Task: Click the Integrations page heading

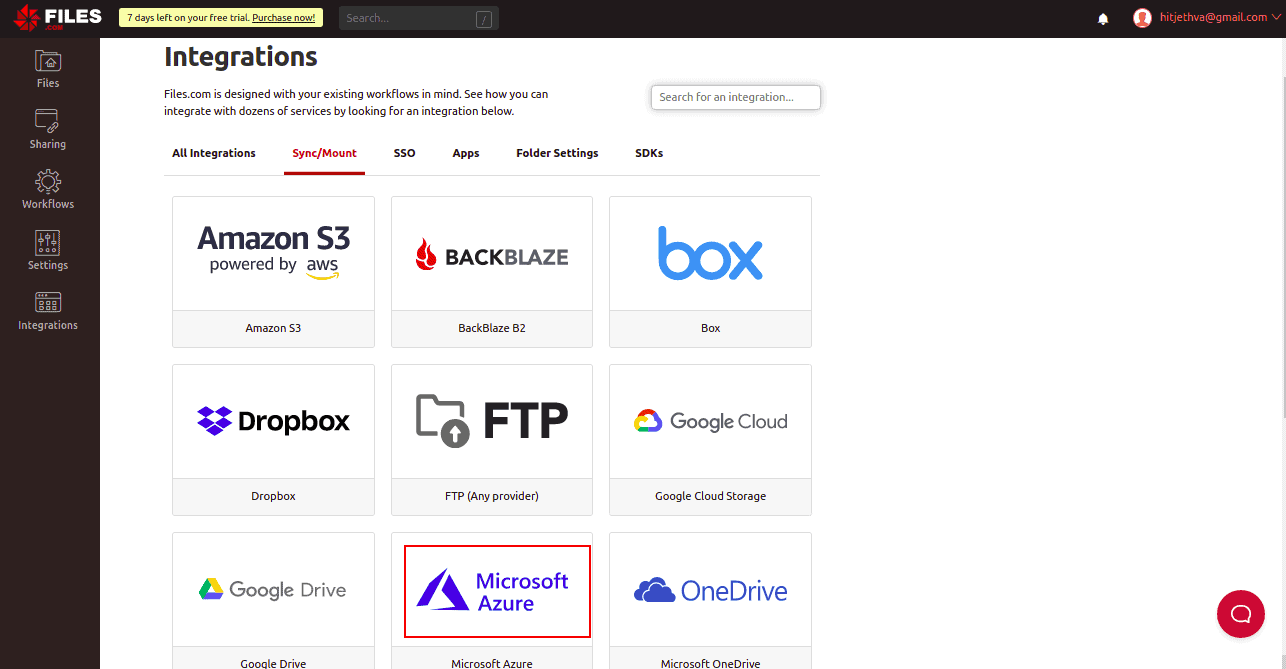Action: [x=241, y=57]
